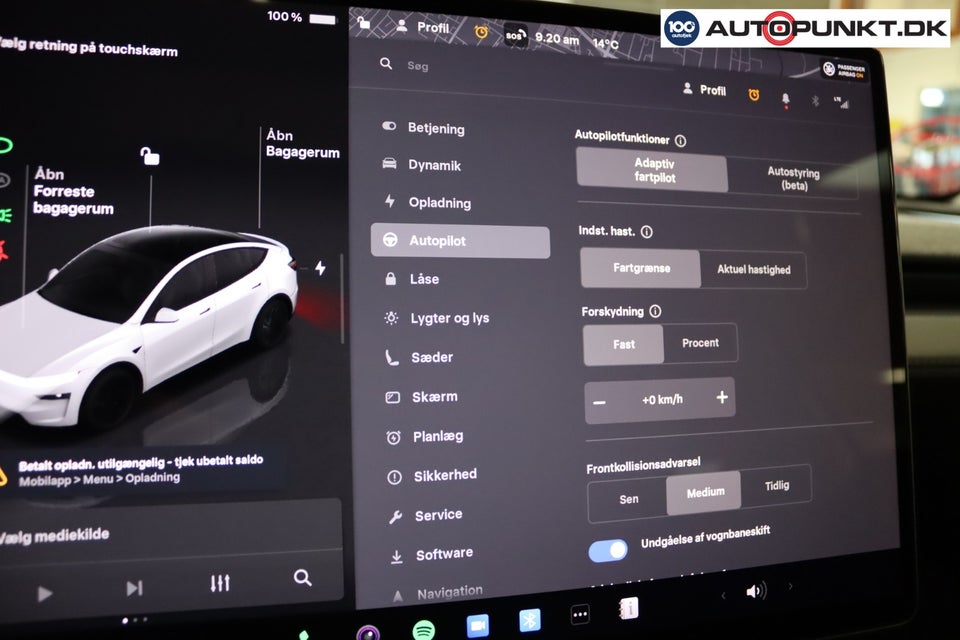This screenshot has height=640, width=960.
Task: Select Sikkerhed in the settings sidebar
Action: pyautogui.click(x=444, y=475)
